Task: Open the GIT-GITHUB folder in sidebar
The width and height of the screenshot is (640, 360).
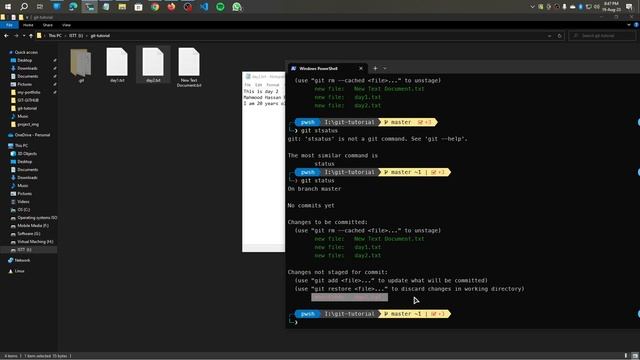Action: pos(28,100)
